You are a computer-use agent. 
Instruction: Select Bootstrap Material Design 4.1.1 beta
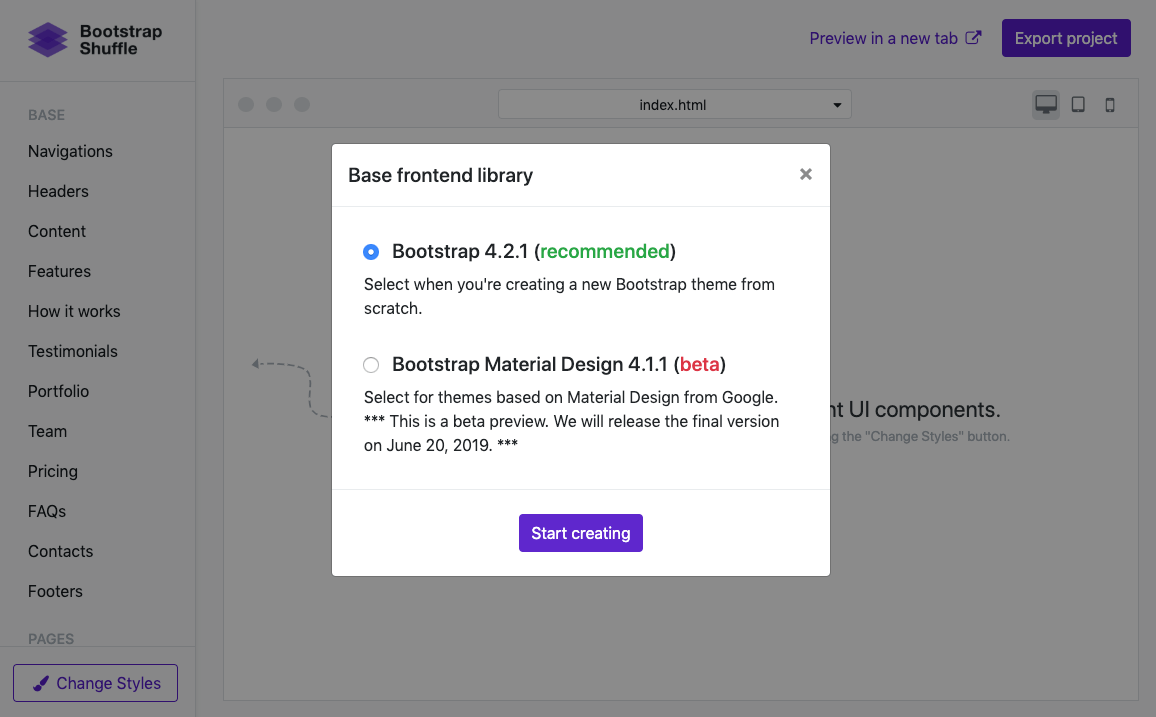click(371, 365)
